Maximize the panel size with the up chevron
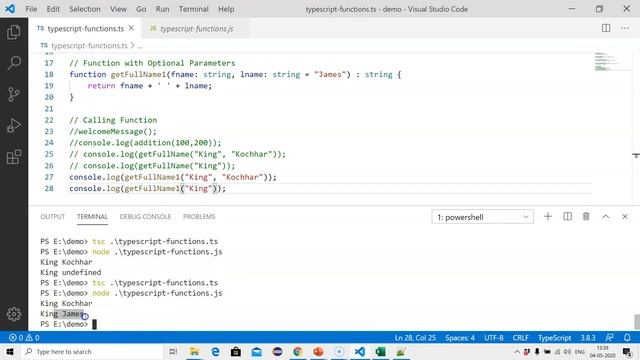This screenshot has width=640, height=360. [x=606, y=217]
